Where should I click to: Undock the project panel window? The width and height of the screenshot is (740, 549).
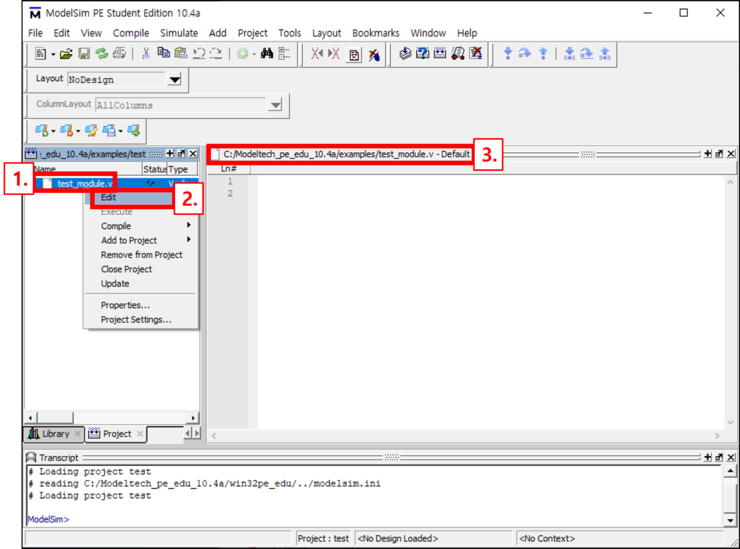click(181, 153)
